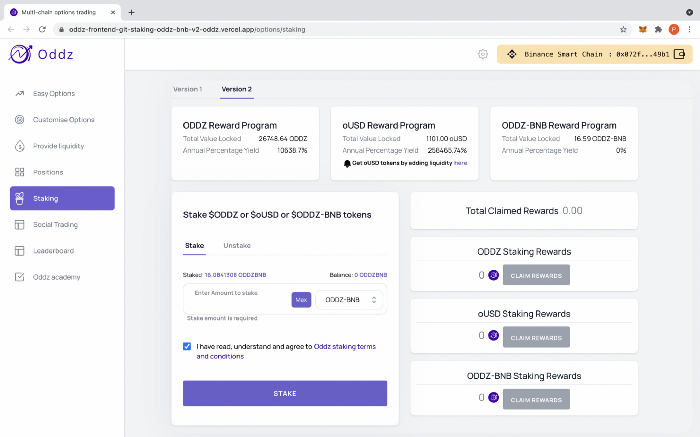The width and height of the screenshot is (700, 437).
Task: Claim rewards for oUSD Staking
Action: (x=536, y=337)
